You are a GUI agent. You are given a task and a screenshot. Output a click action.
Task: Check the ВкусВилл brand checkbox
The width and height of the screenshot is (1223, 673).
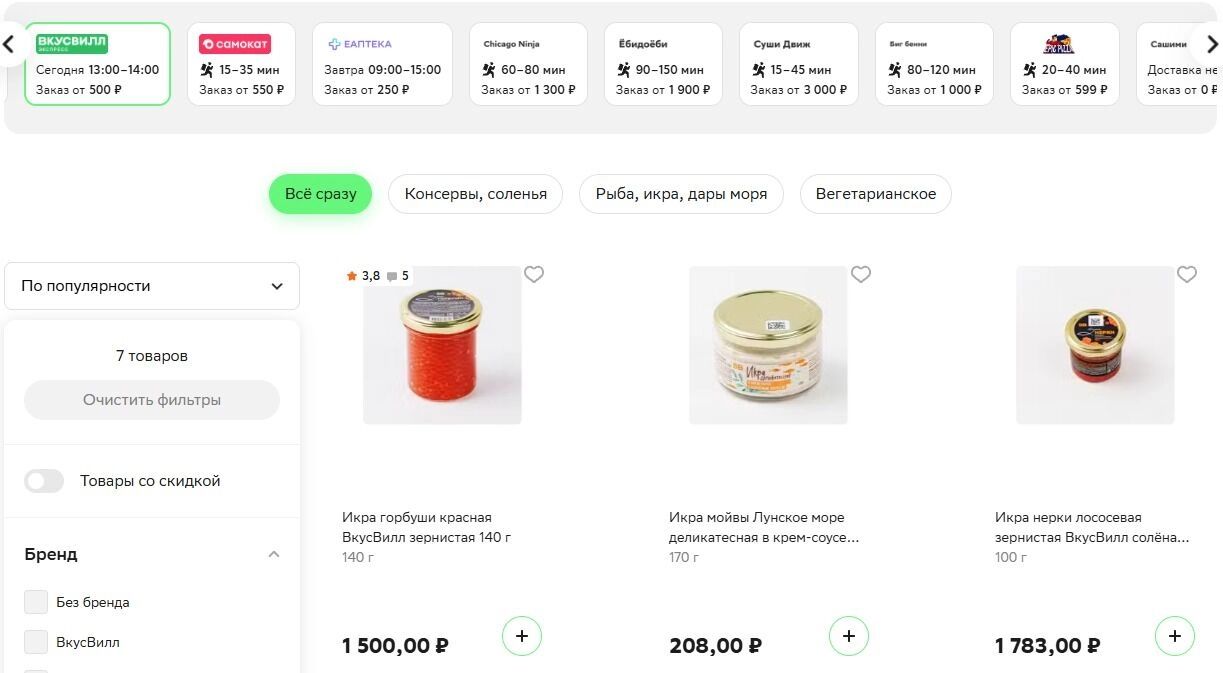36,641
